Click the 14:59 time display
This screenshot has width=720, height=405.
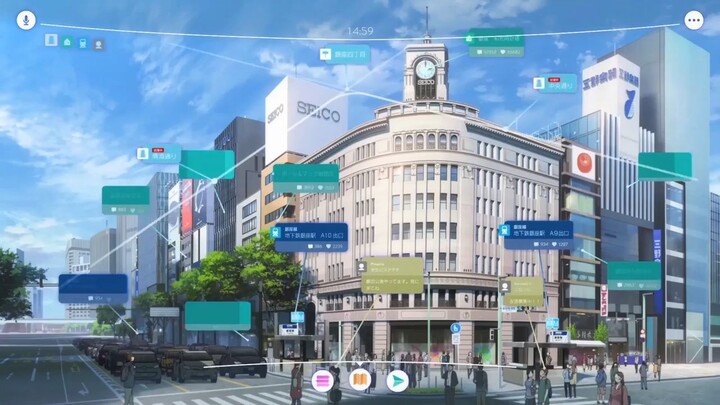point(360,31)
